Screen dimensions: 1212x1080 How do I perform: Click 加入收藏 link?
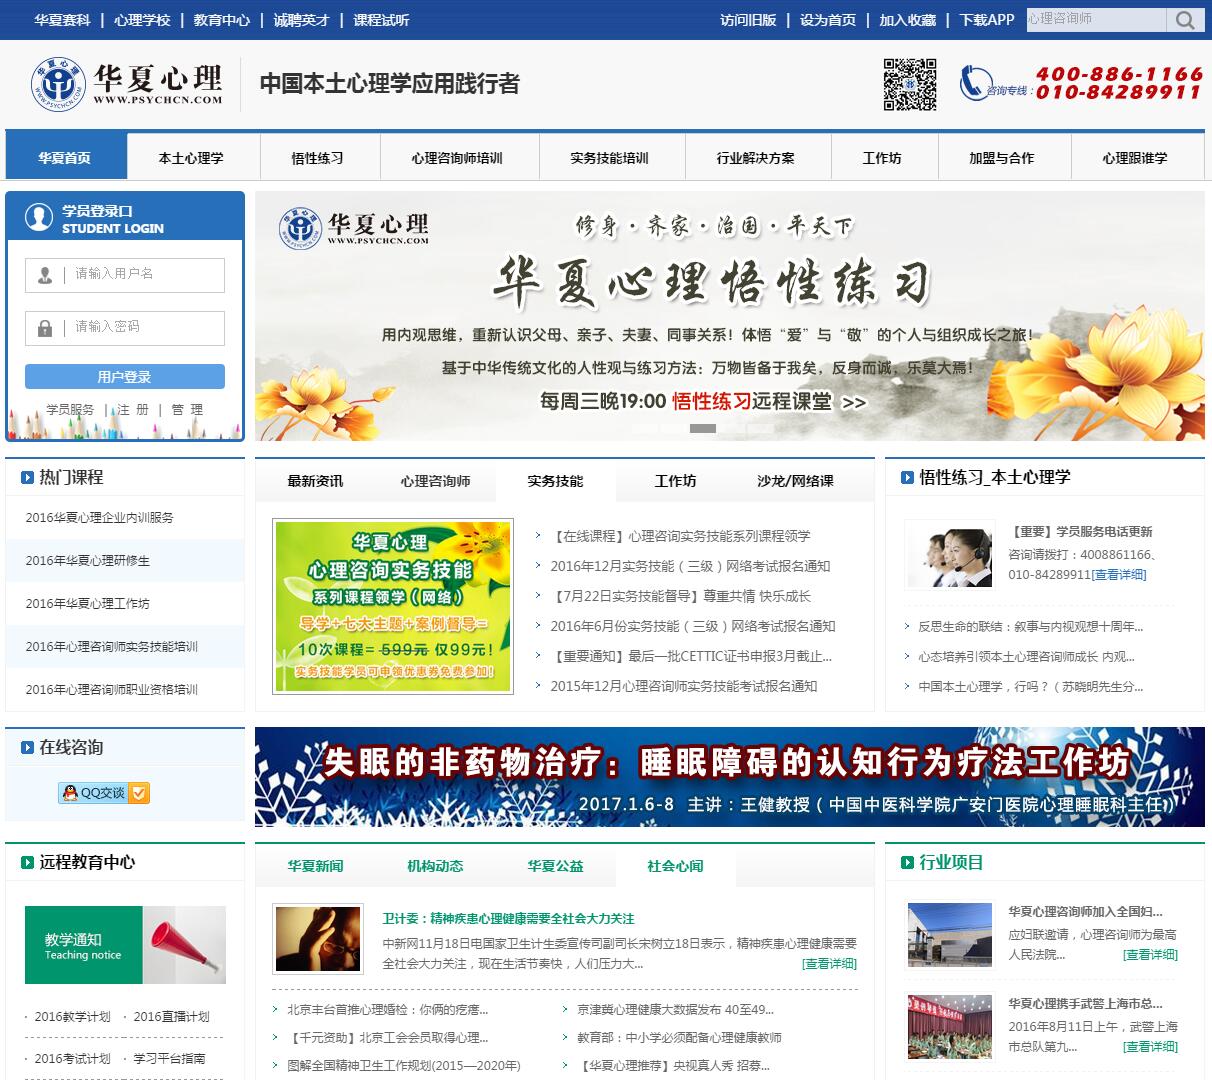click(908, 20)
